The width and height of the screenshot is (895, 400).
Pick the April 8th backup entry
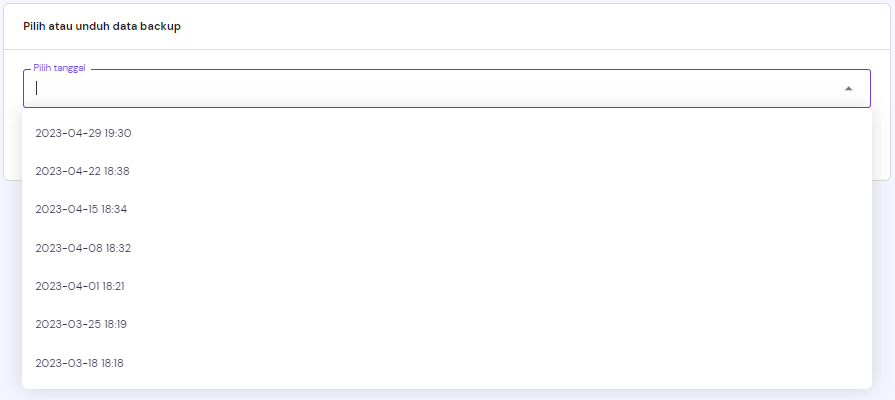[83, 248]
